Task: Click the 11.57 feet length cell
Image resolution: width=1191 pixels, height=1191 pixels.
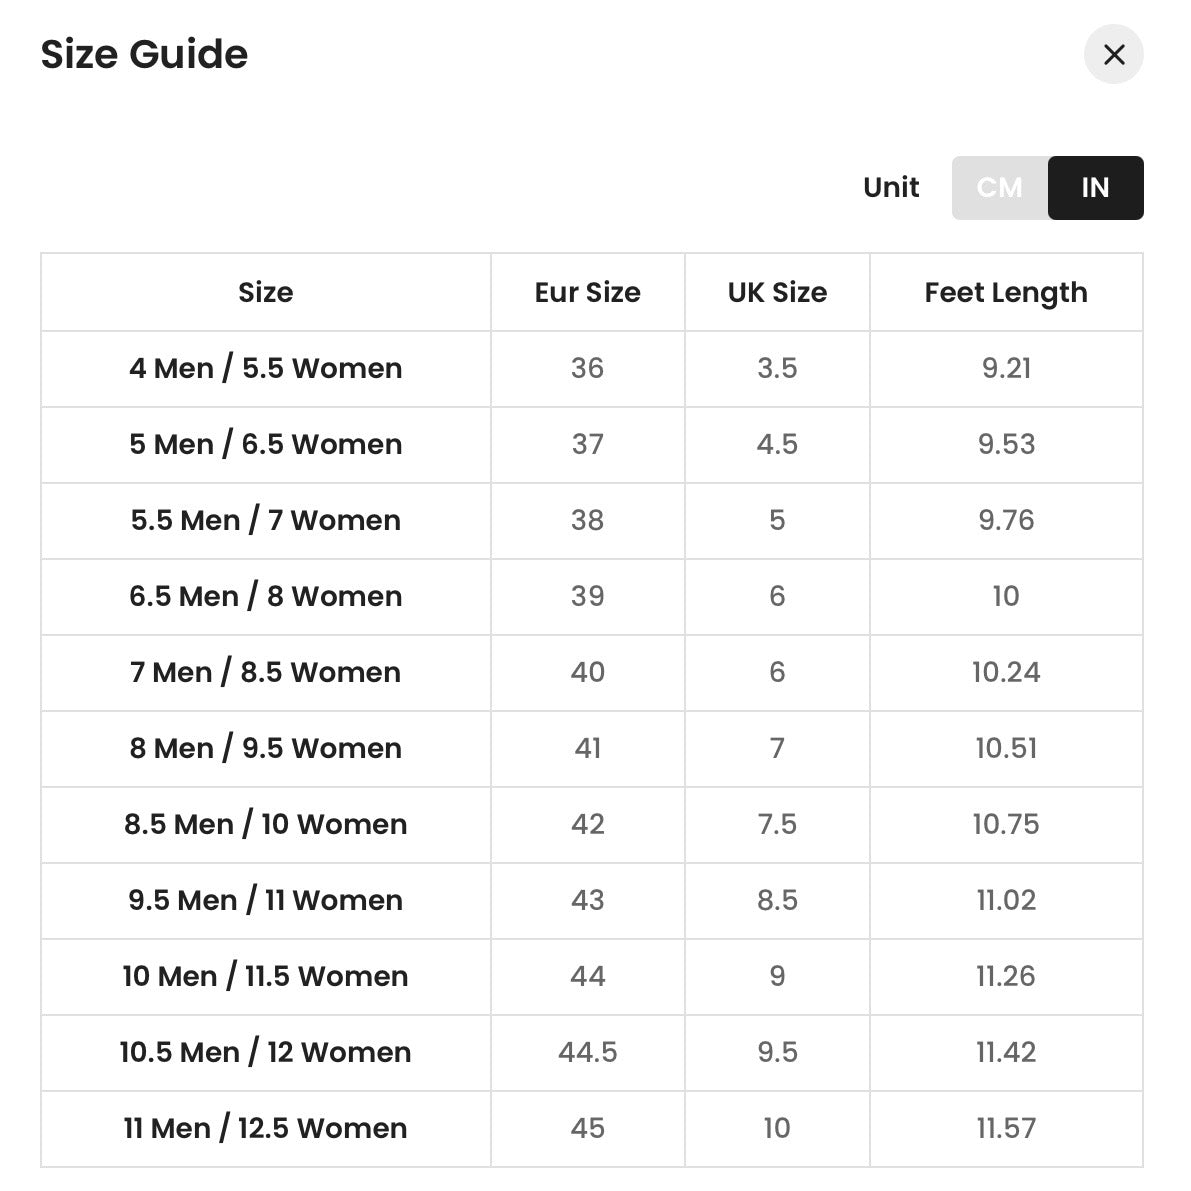Action: click(1006, 1128)
